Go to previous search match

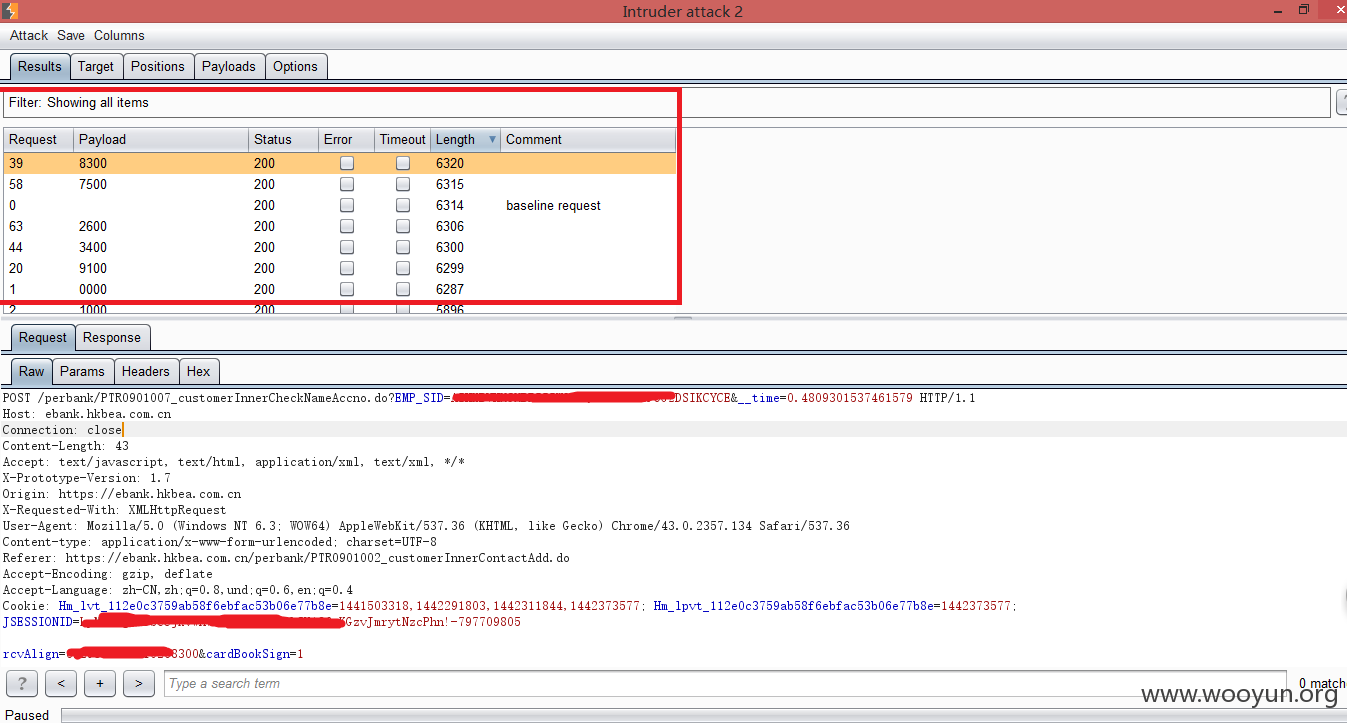point(61,684)
